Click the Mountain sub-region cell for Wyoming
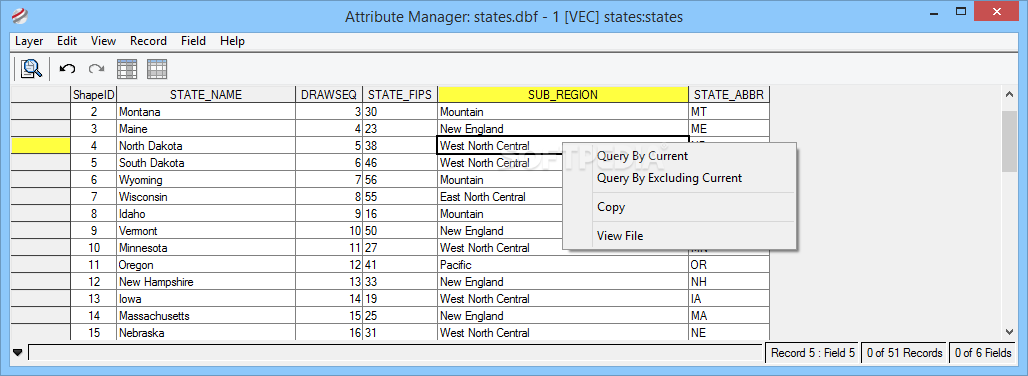Viewport: 1028px width, 376px height. point(500,179)
